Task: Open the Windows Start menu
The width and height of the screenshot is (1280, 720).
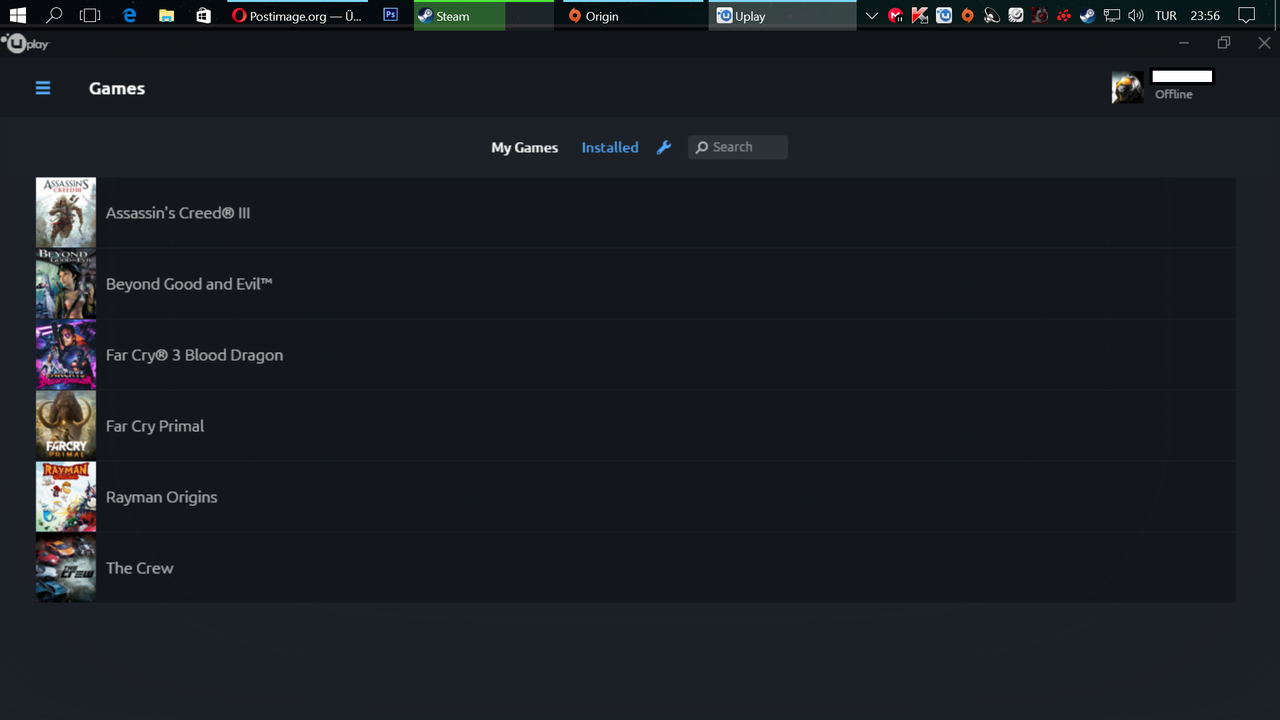Action: pyautogui.click(x=17, y=16)
